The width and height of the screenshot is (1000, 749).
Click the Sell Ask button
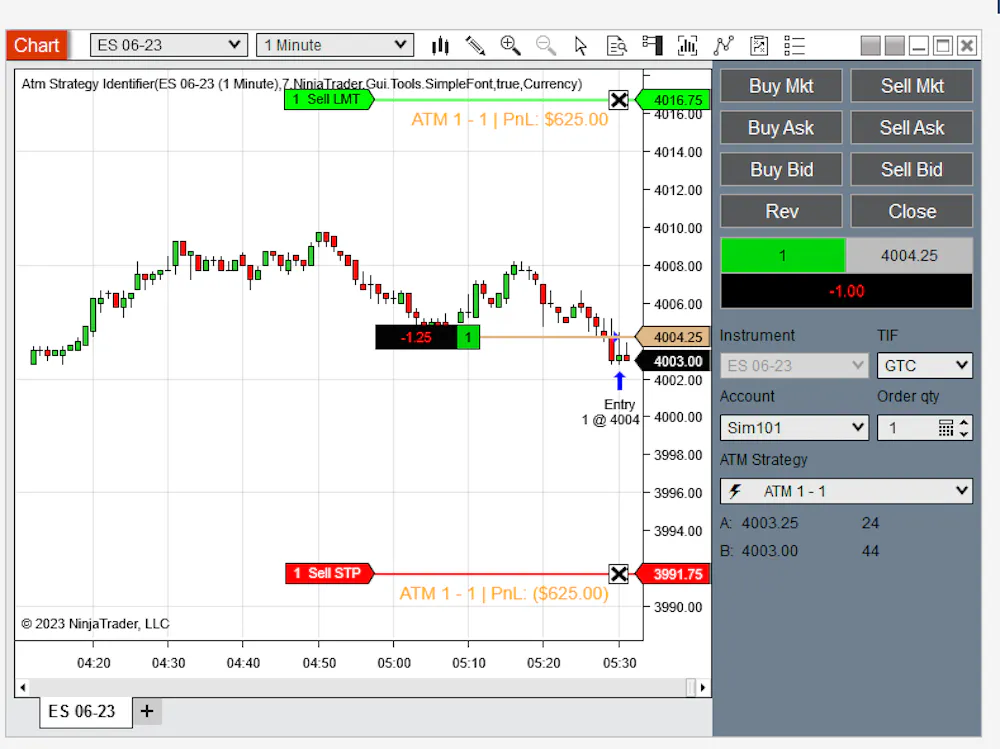tap(912, 128)
